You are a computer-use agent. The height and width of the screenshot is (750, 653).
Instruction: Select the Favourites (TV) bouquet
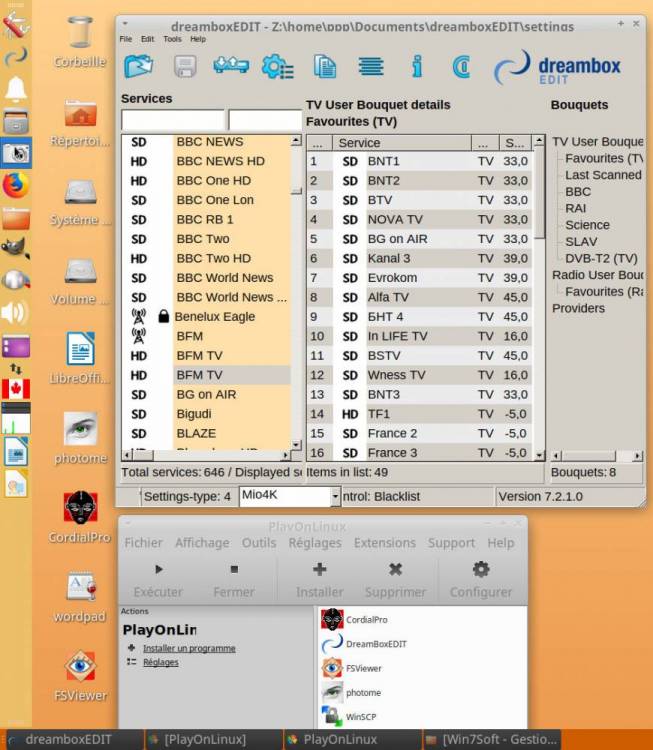(x=604, y=158)
